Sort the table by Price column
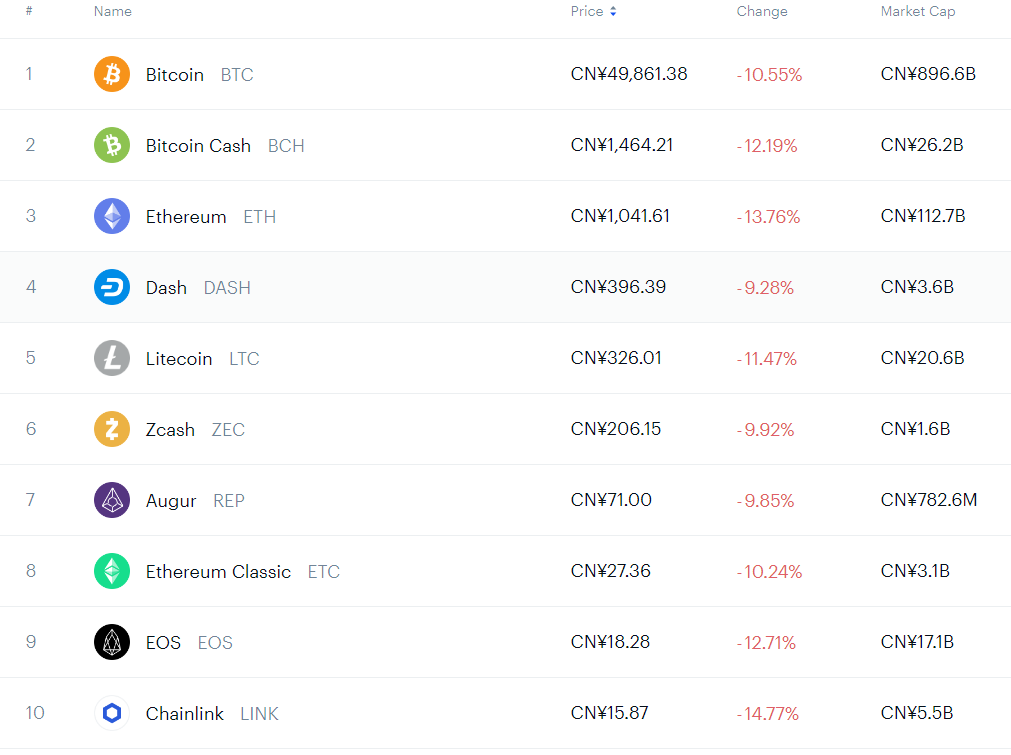 tap(587, 11)
